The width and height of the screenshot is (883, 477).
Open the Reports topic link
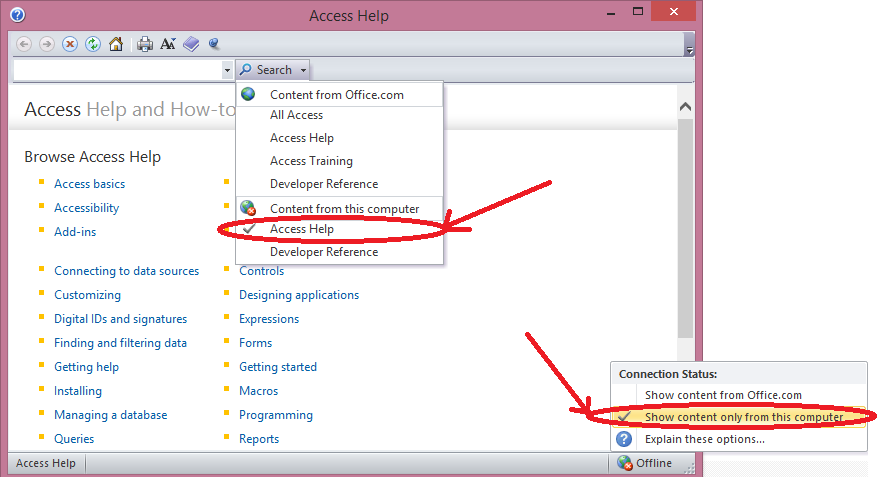(x=259, y=439)
